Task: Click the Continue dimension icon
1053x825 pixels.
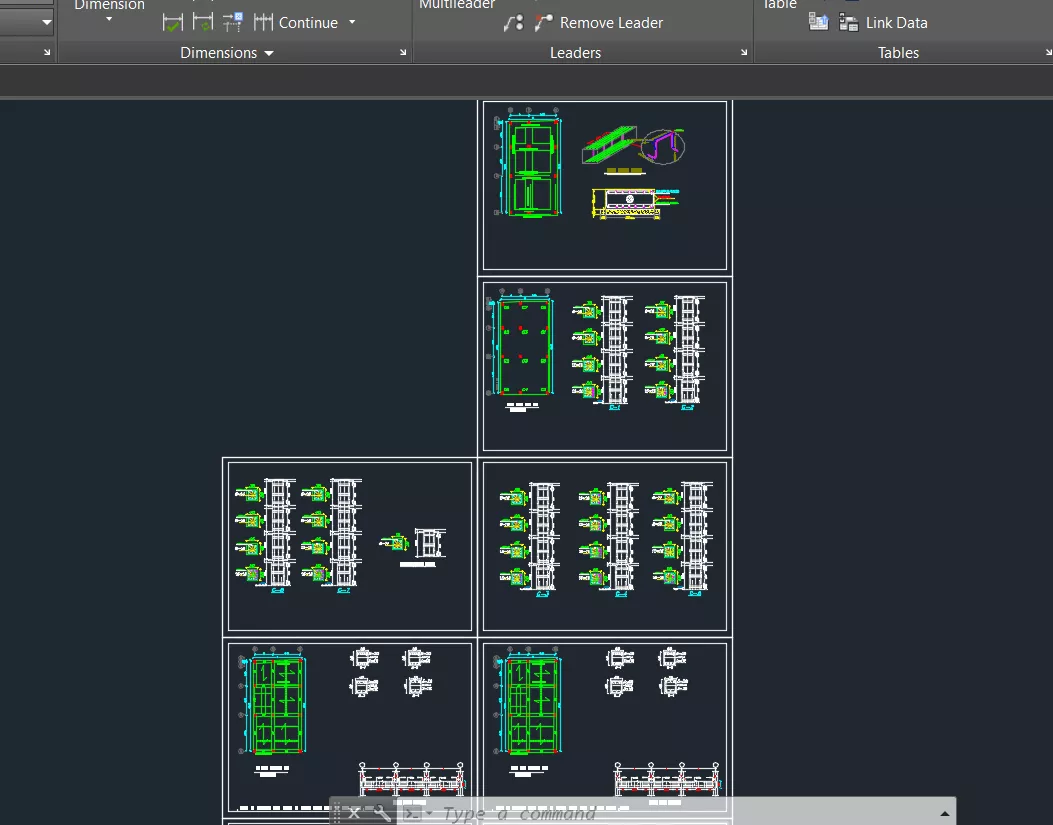Action: 264,22
